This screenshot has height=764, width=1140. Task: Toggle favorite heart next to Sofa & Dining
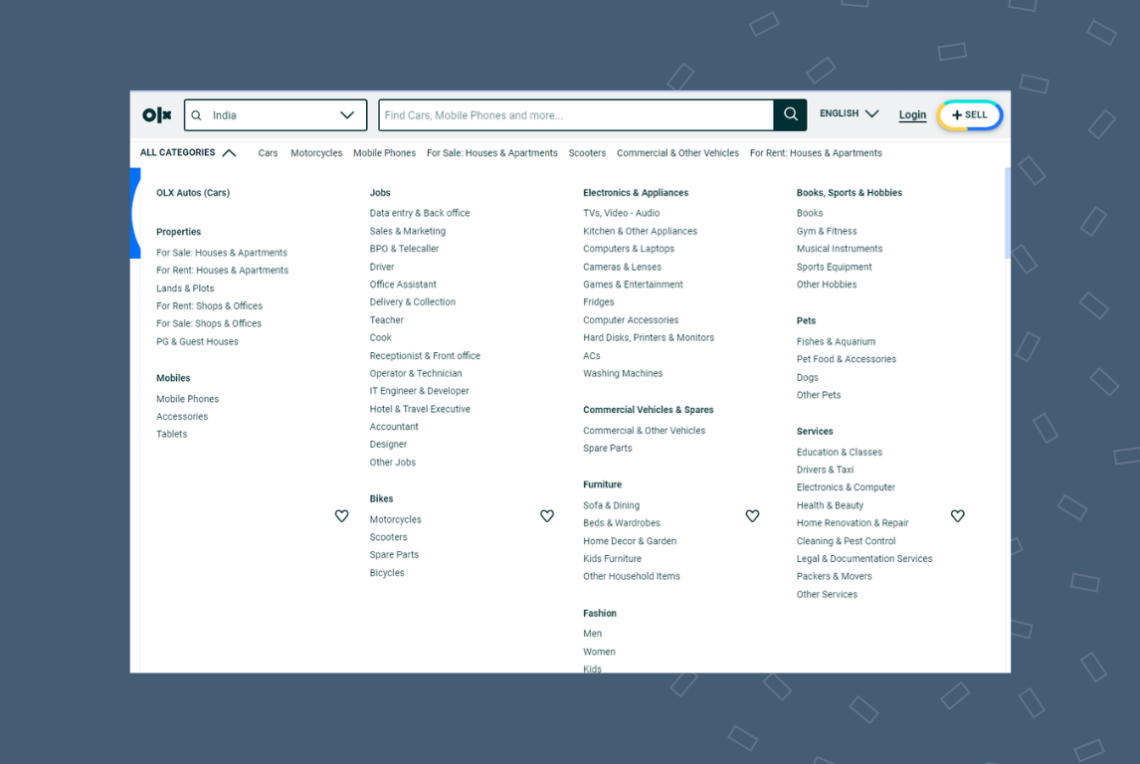(752, 516)
